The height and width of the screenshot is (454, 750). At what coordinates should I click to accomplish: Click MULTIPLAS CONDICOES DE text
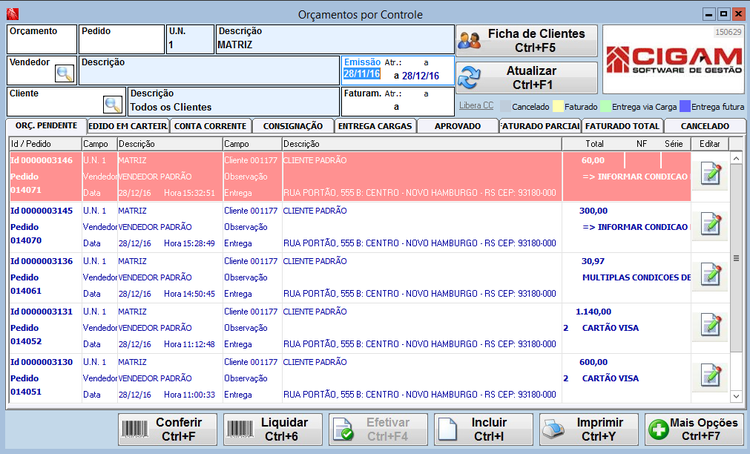pos(637,277)
